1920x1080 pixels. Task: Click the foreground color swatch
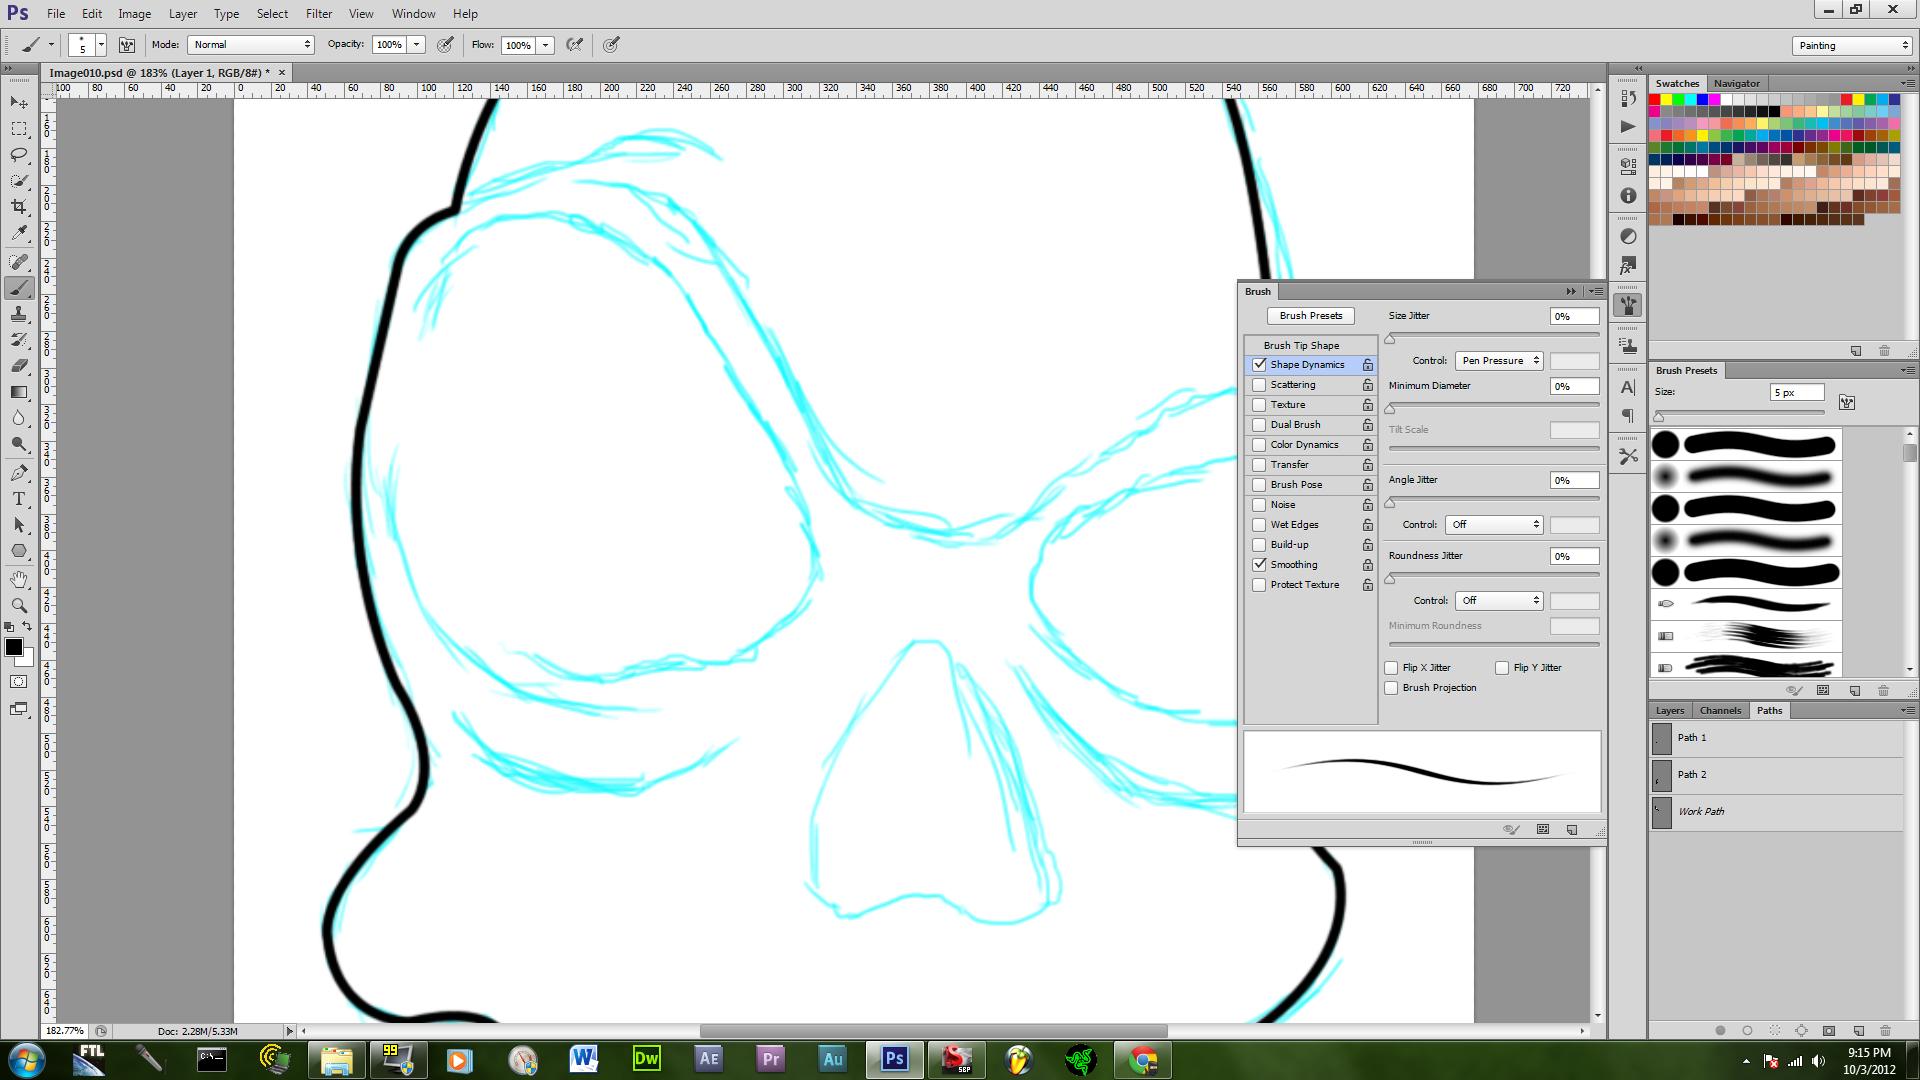point(14,647)
